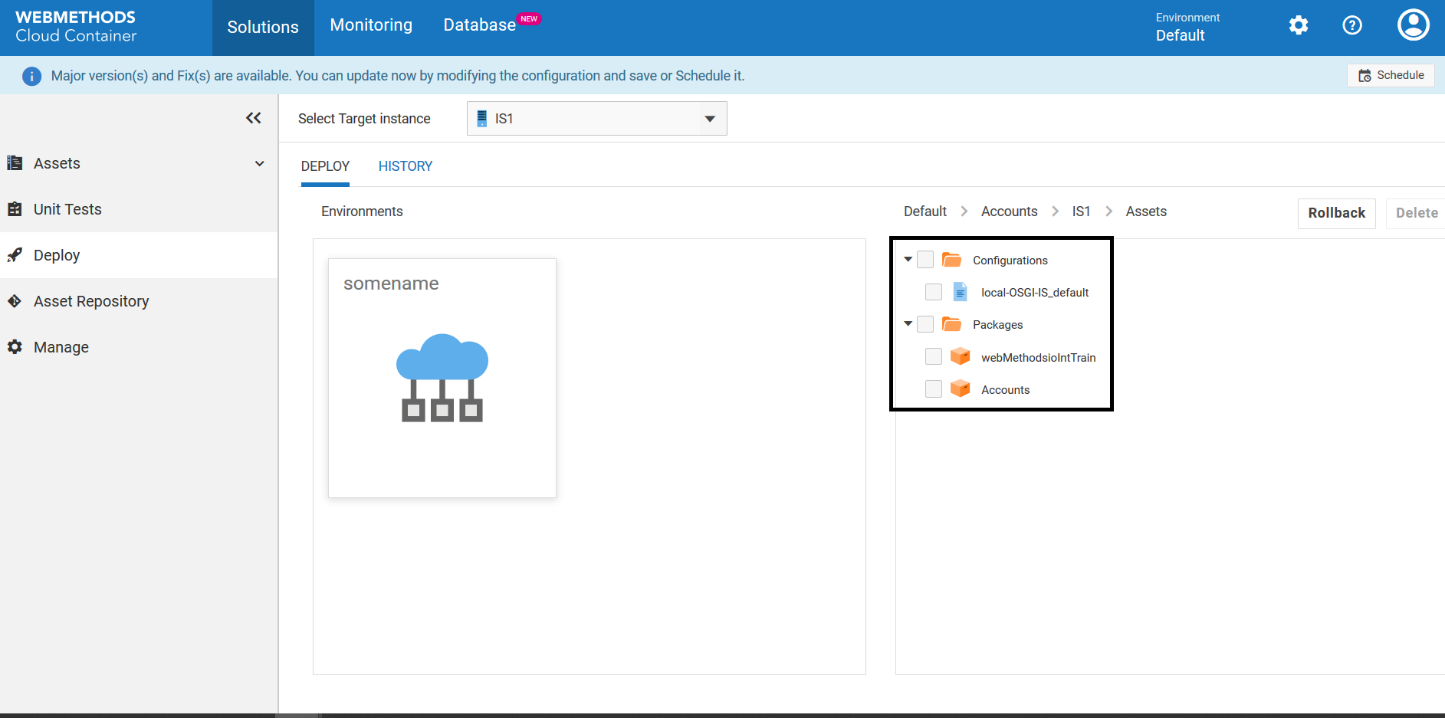
Task: Open settings gear icon in header
Action: click(1298, 26)
